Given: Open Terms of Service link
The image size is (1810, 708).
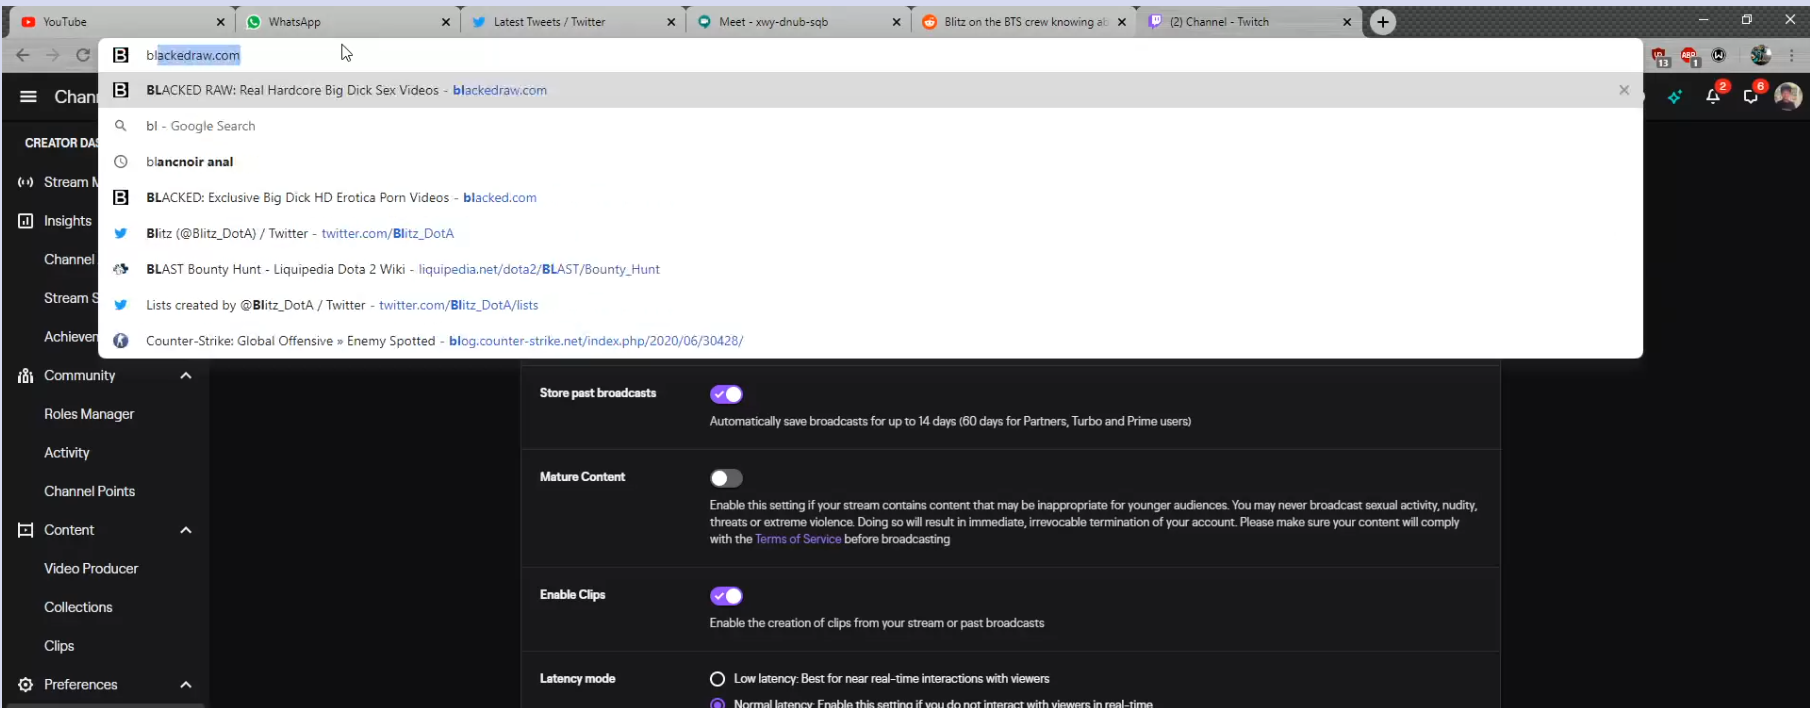Looking at the screenshot, I should click(x=798, y=539).
